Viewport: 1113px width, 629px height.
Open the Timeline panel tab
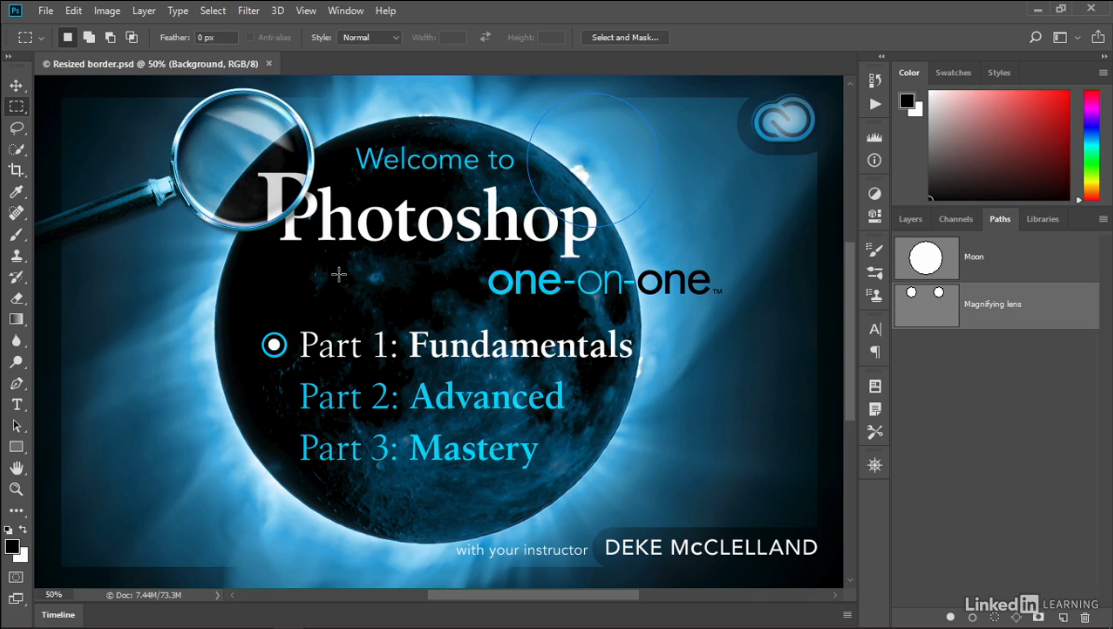(58, 615)
